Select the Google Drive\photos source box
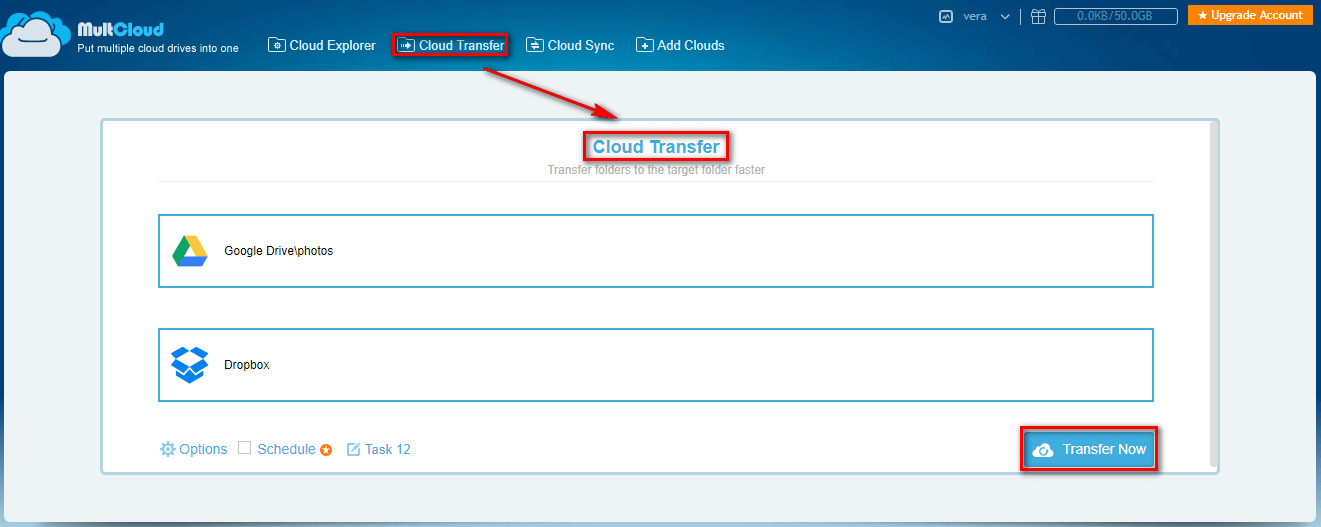Screen dimensions: 1321x527 click(656, 251)
